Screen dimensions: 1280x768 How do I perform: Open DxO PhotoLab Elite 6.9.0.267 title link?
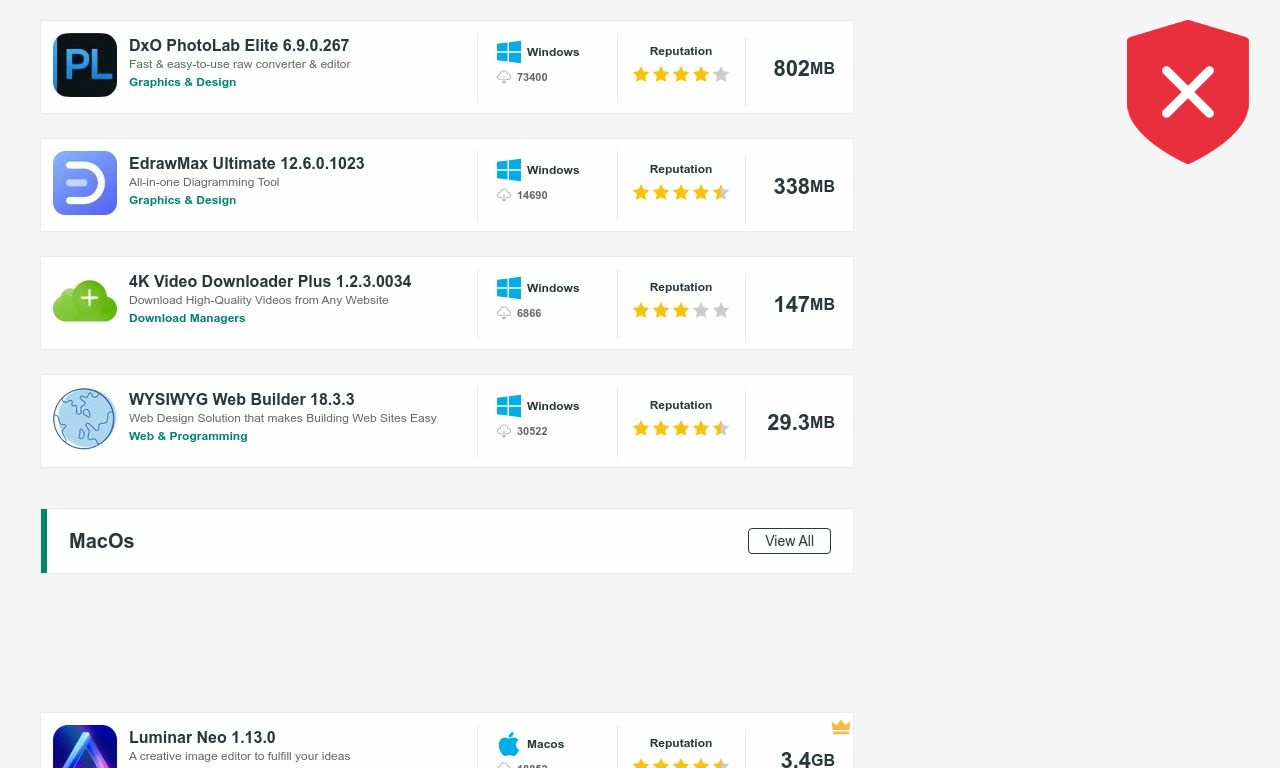click(239, 45)
